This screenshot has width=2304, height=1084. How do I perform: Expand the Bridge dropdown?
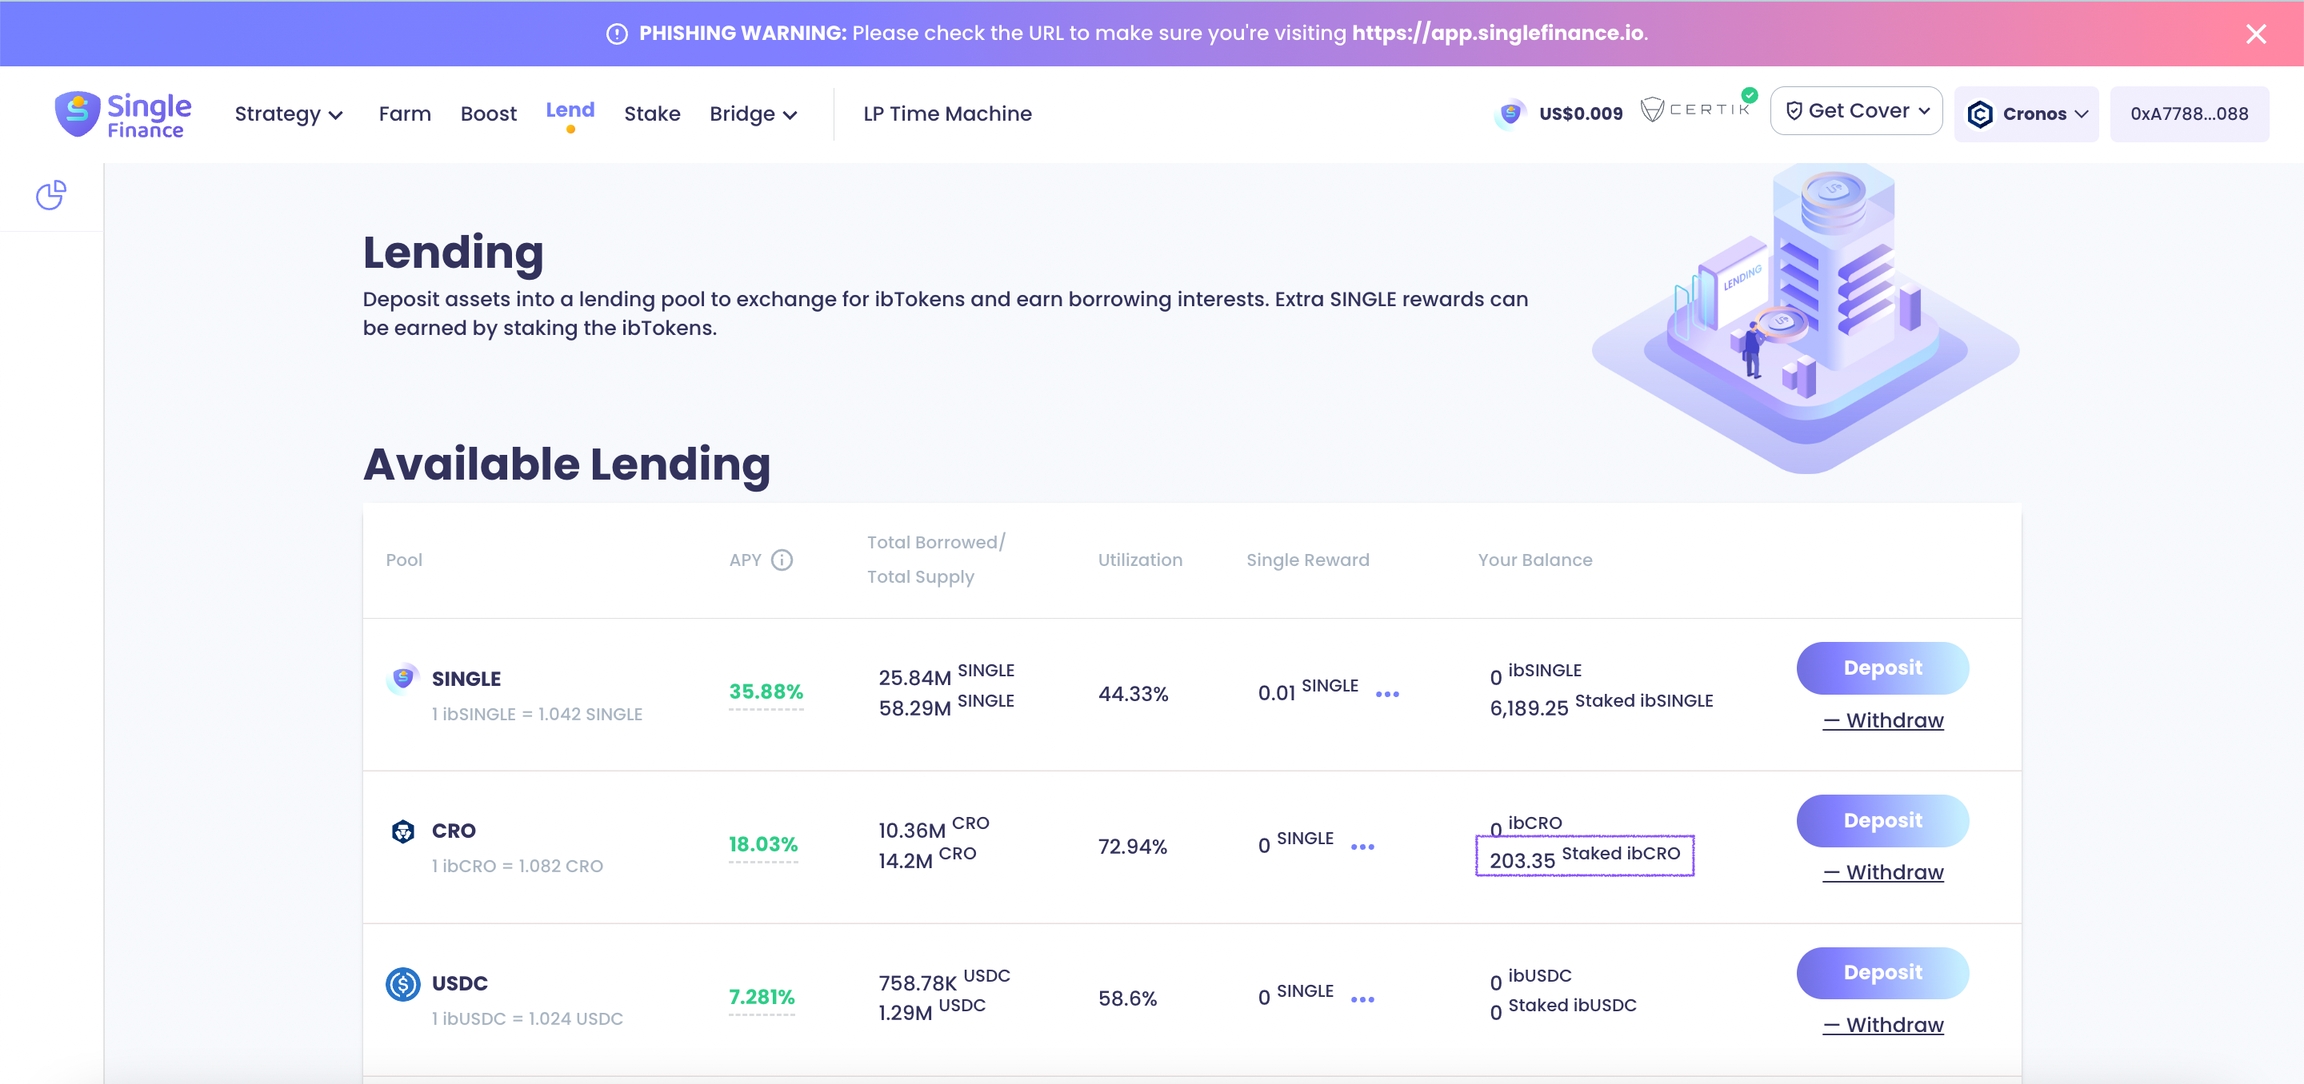(753, 114)
